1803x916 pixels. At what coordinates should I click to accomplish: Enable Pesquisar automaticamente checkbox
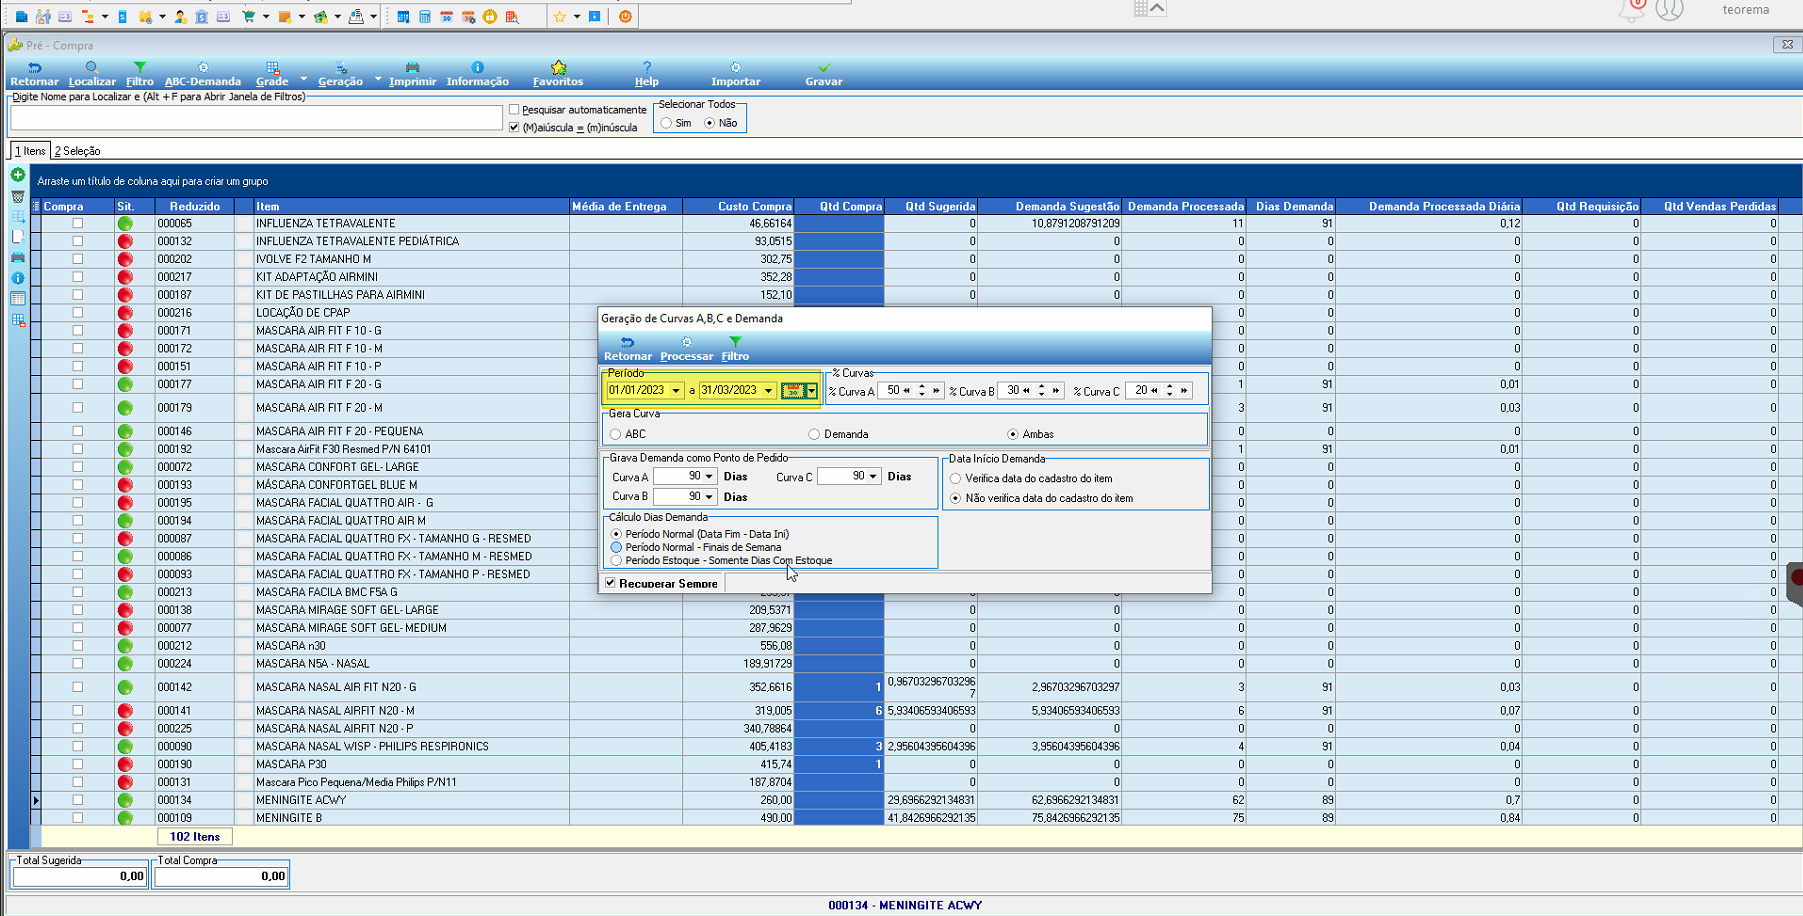[x=514, y=110]
